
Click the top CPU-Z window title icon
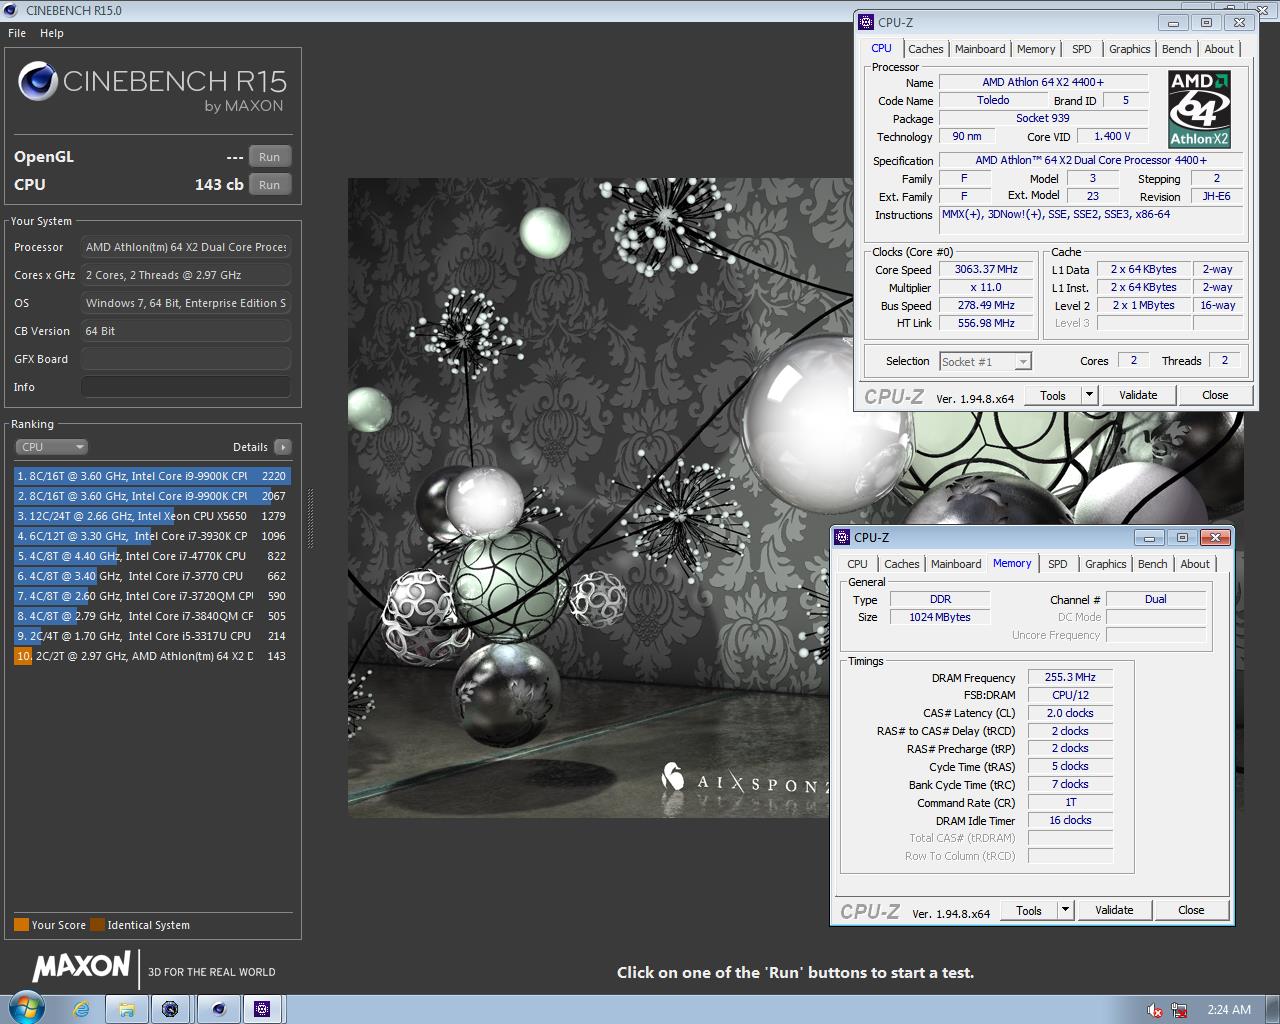[866, 22]
